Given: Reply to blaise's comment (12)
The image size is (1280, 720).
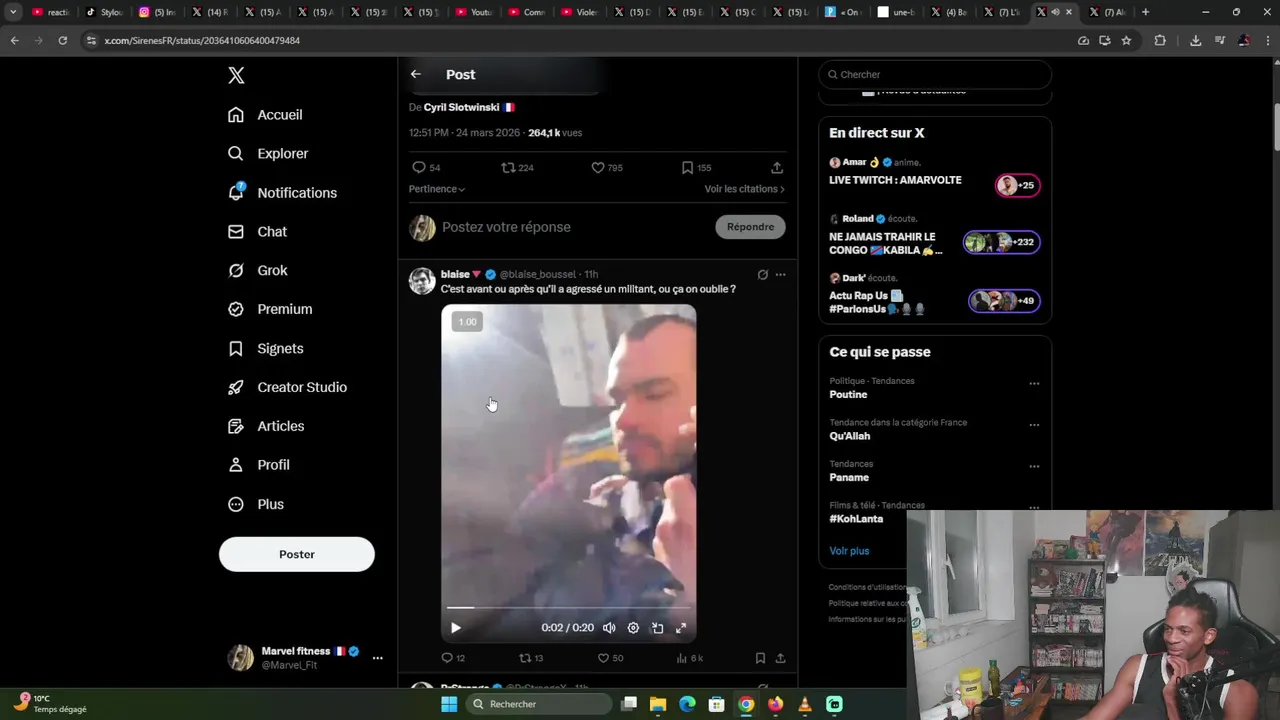Looking at the screenshot, I should pos(453,658).
